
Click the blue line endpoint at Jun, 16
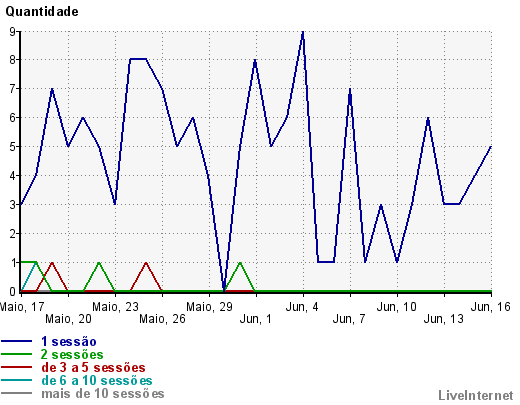coord(491,147)
